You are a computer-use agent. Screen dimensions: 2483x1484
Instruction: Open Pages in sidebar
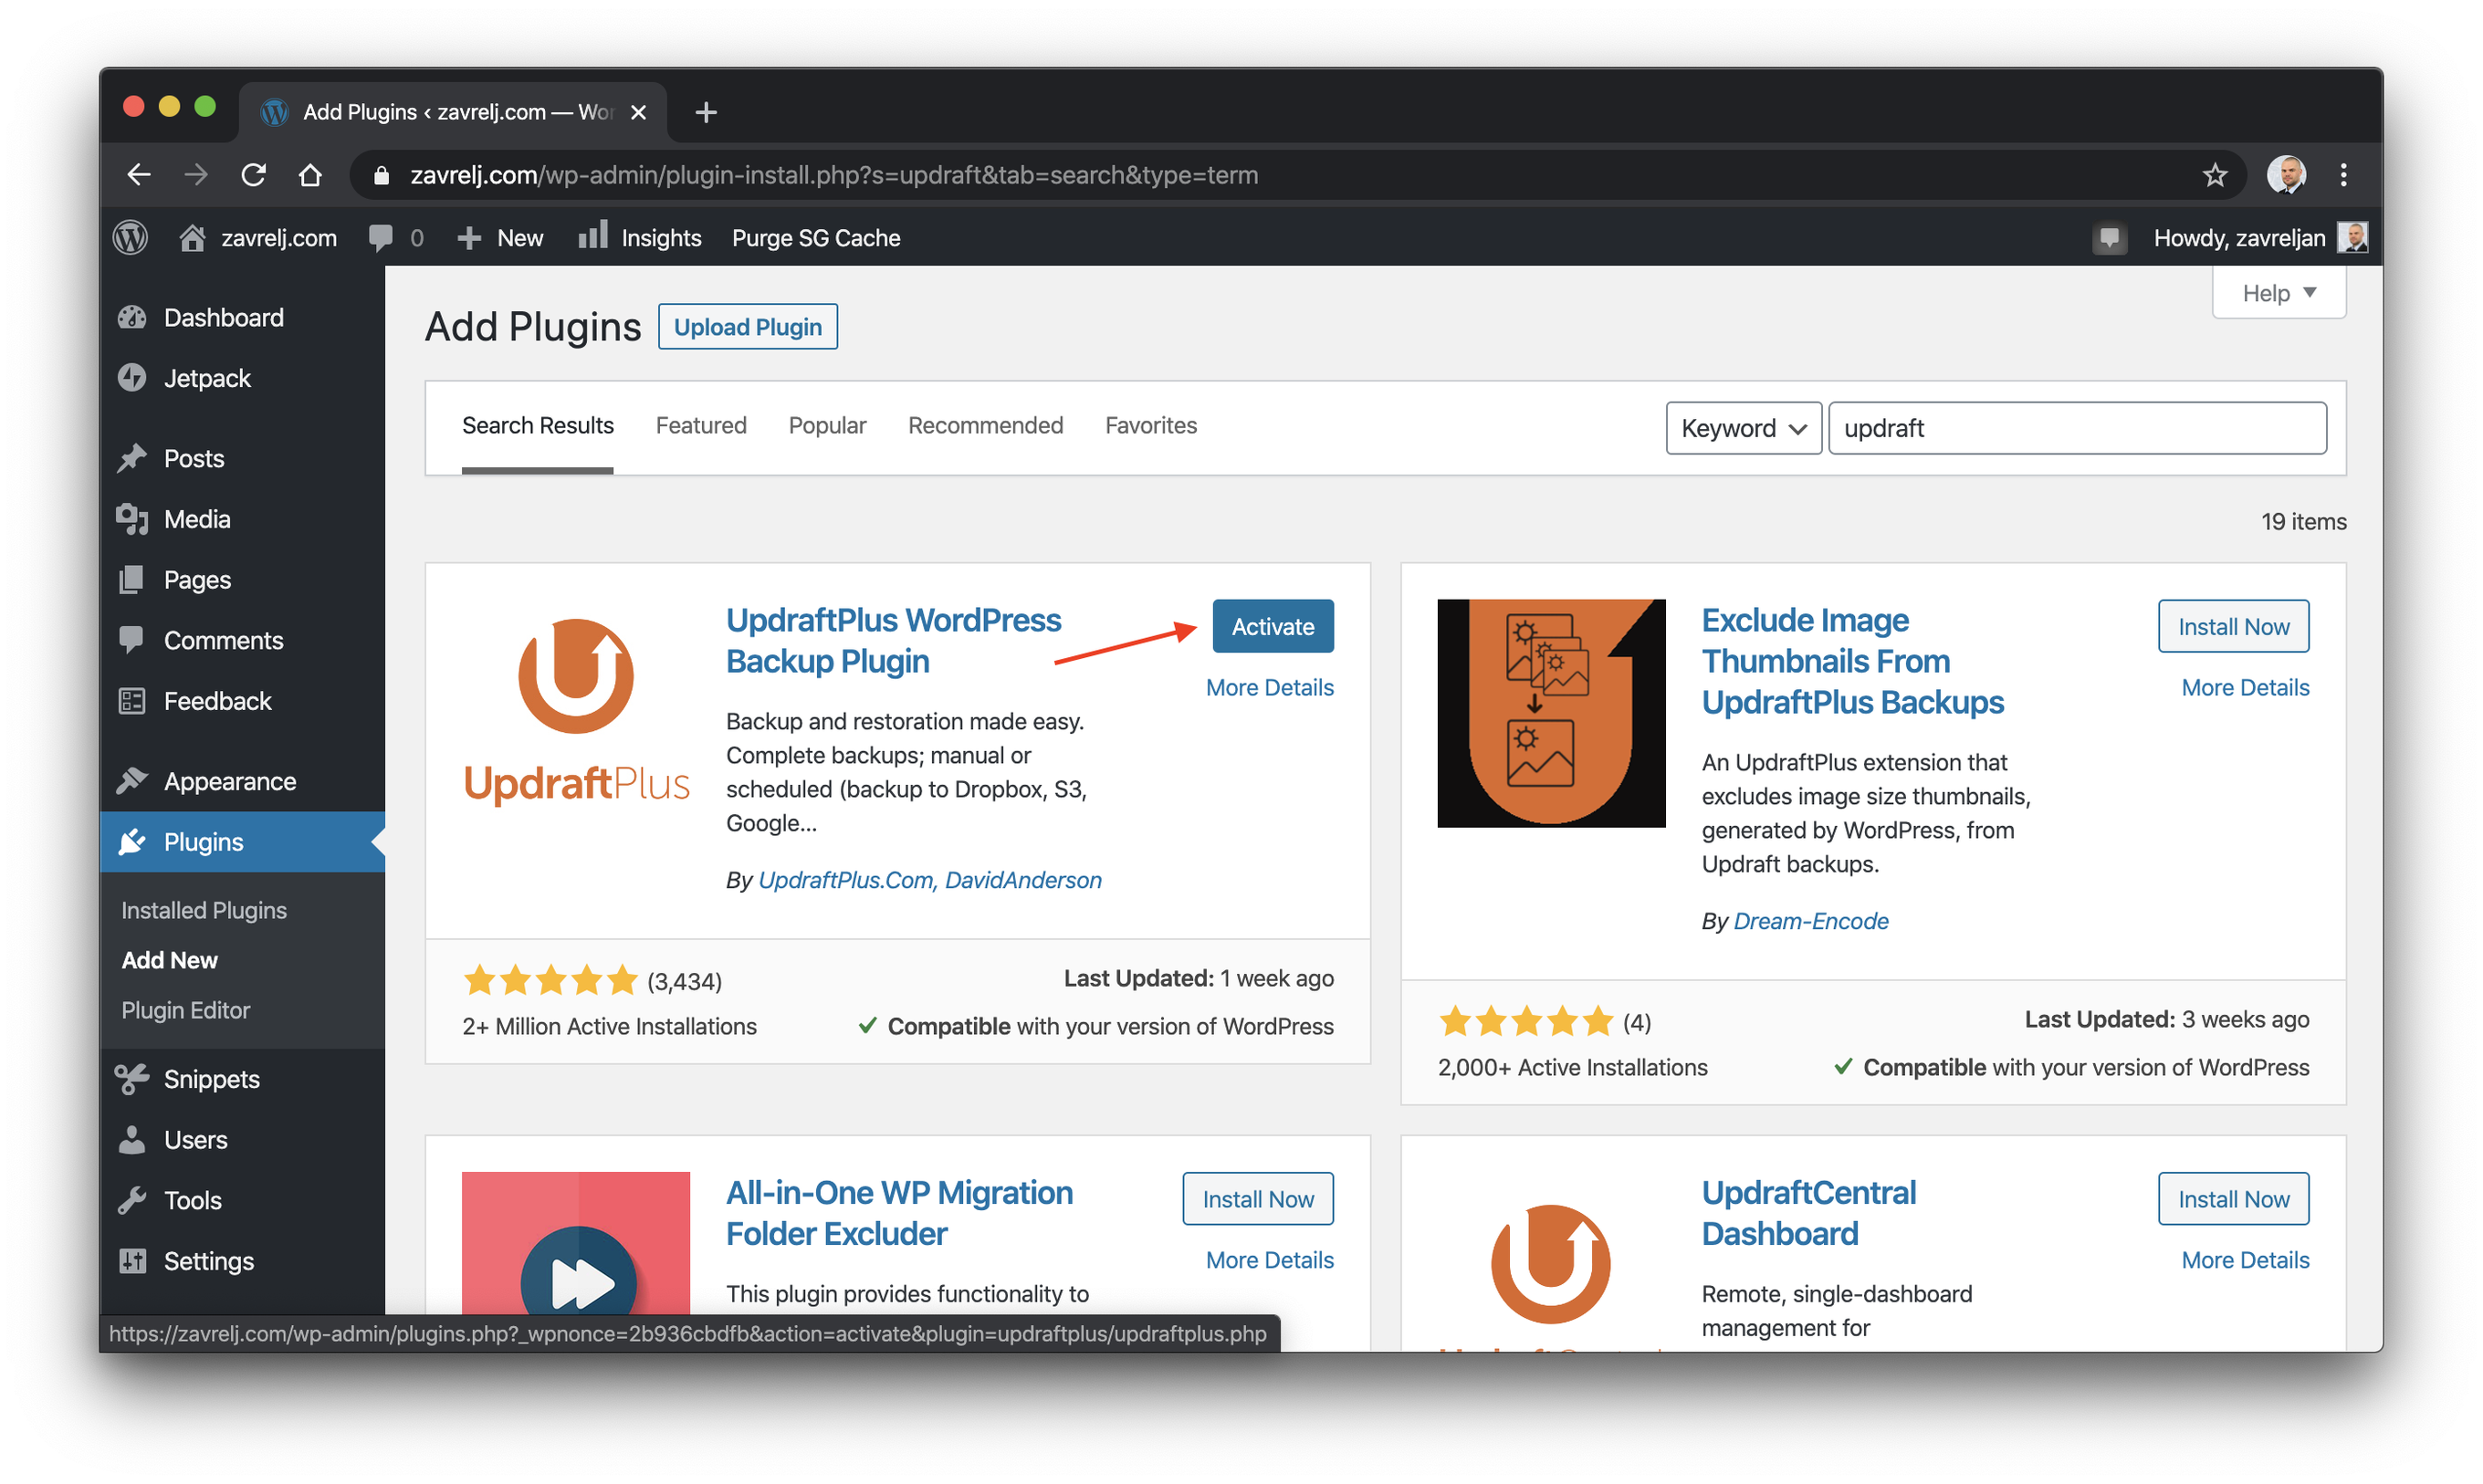242,580
